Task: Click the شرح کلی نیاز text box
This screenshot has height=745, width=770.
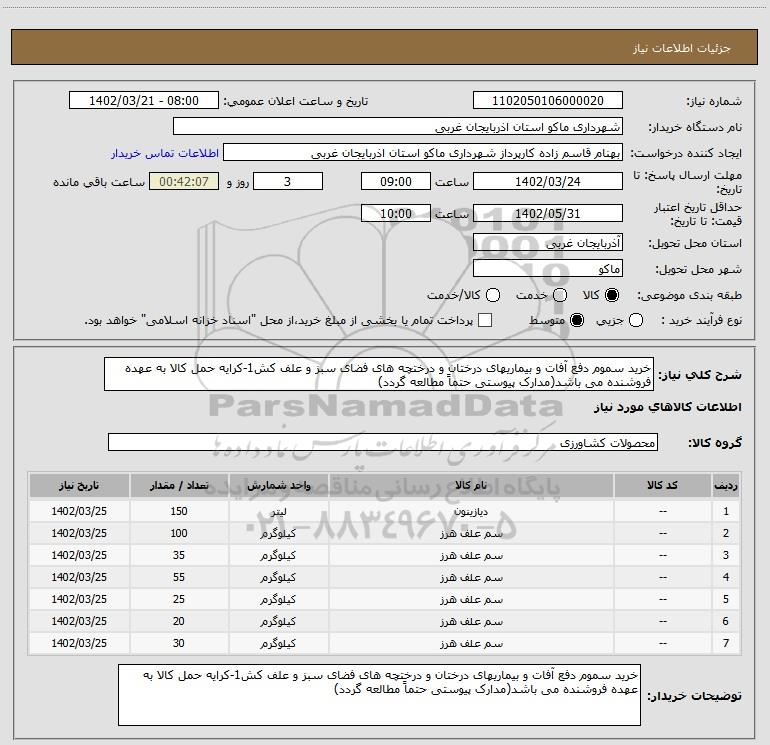Action: (379, 375)
